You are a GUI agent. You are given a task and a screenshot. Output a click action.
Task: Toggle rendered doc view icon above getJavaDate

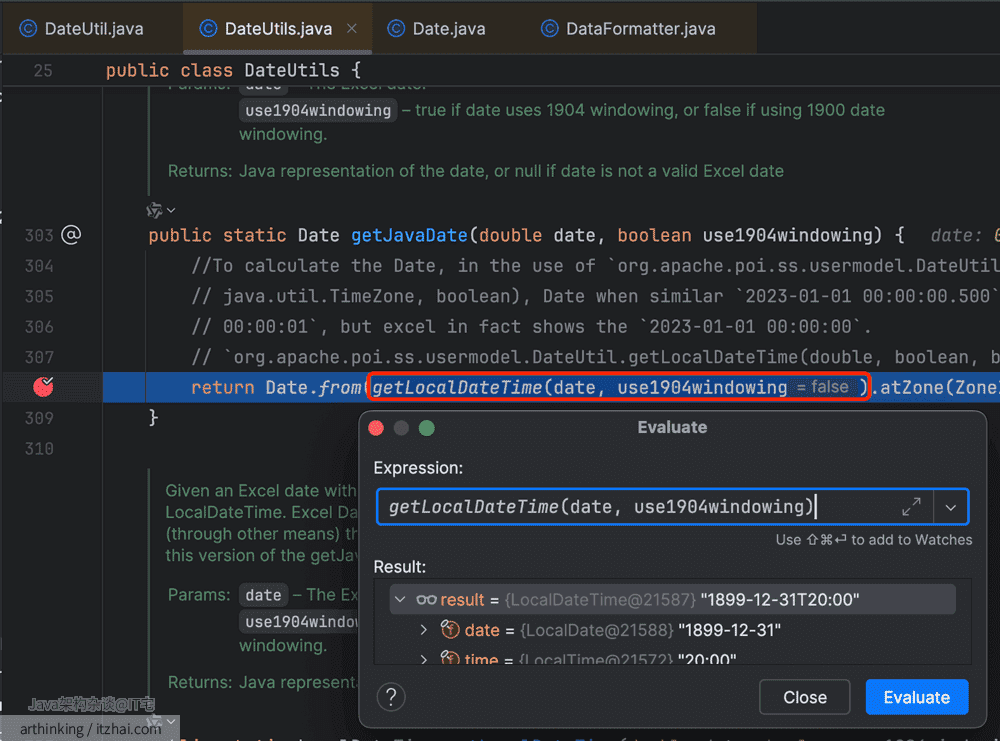click(x=154, y=210)
